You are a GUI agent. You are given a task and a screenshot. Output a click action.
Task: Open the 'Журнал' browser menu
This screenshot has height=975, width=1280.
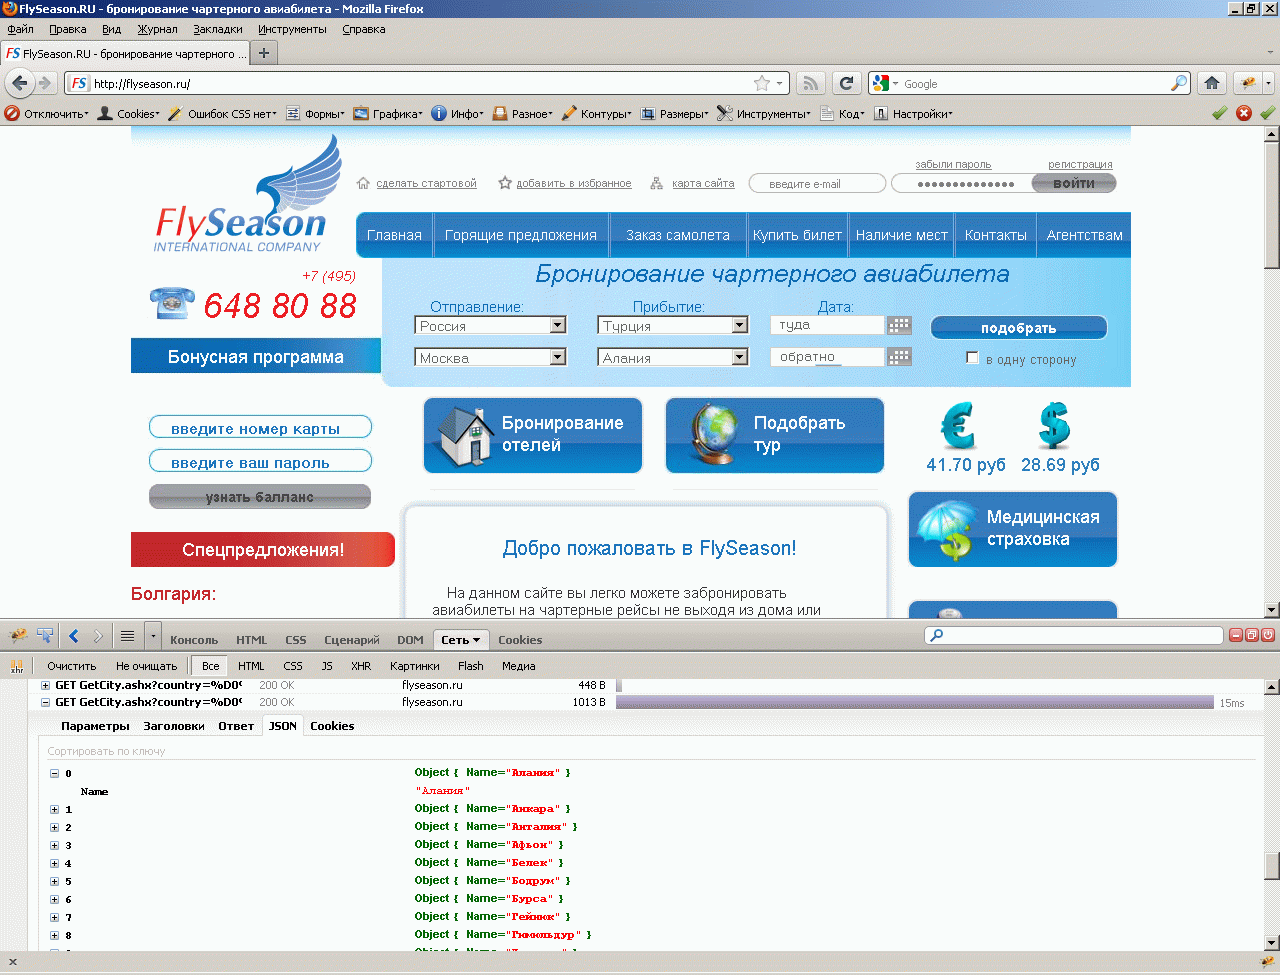(157, 29)
